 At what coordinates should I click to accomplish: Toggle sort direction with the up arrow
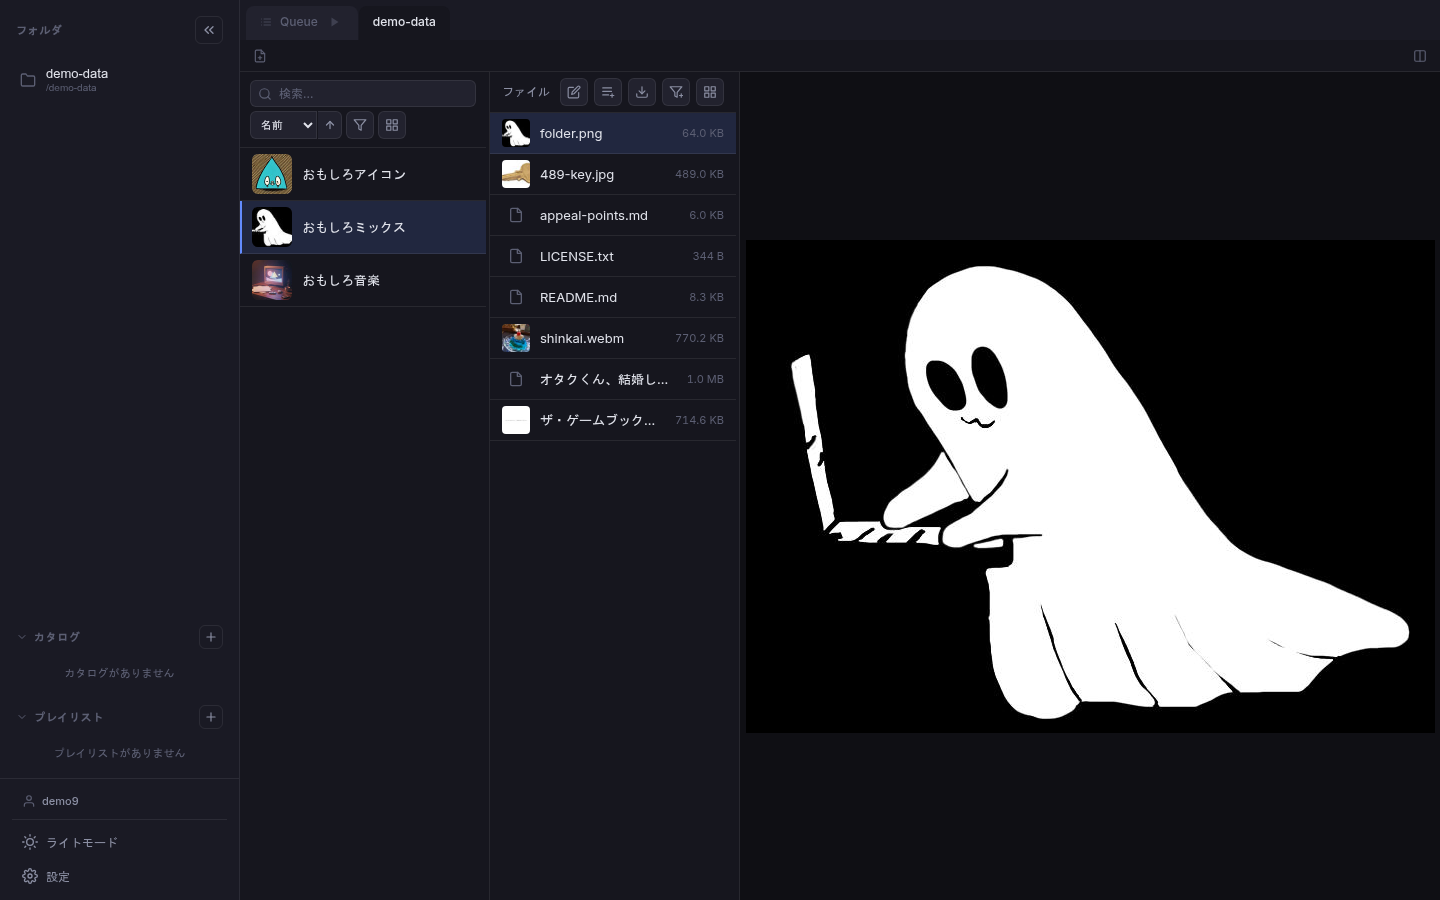(330, 125)
